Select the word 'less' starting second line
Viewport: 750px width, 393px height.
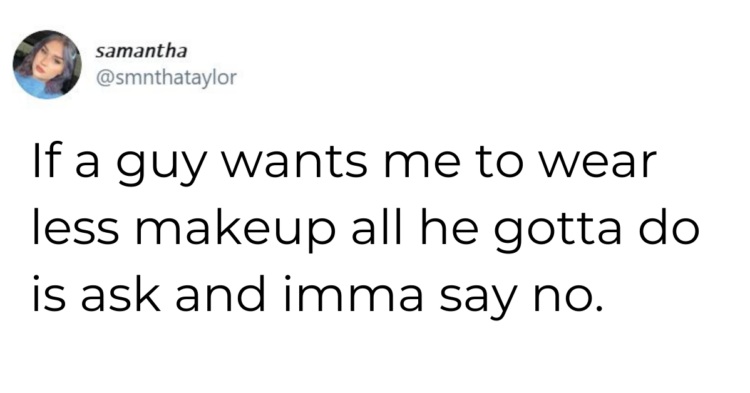point(75,229)
